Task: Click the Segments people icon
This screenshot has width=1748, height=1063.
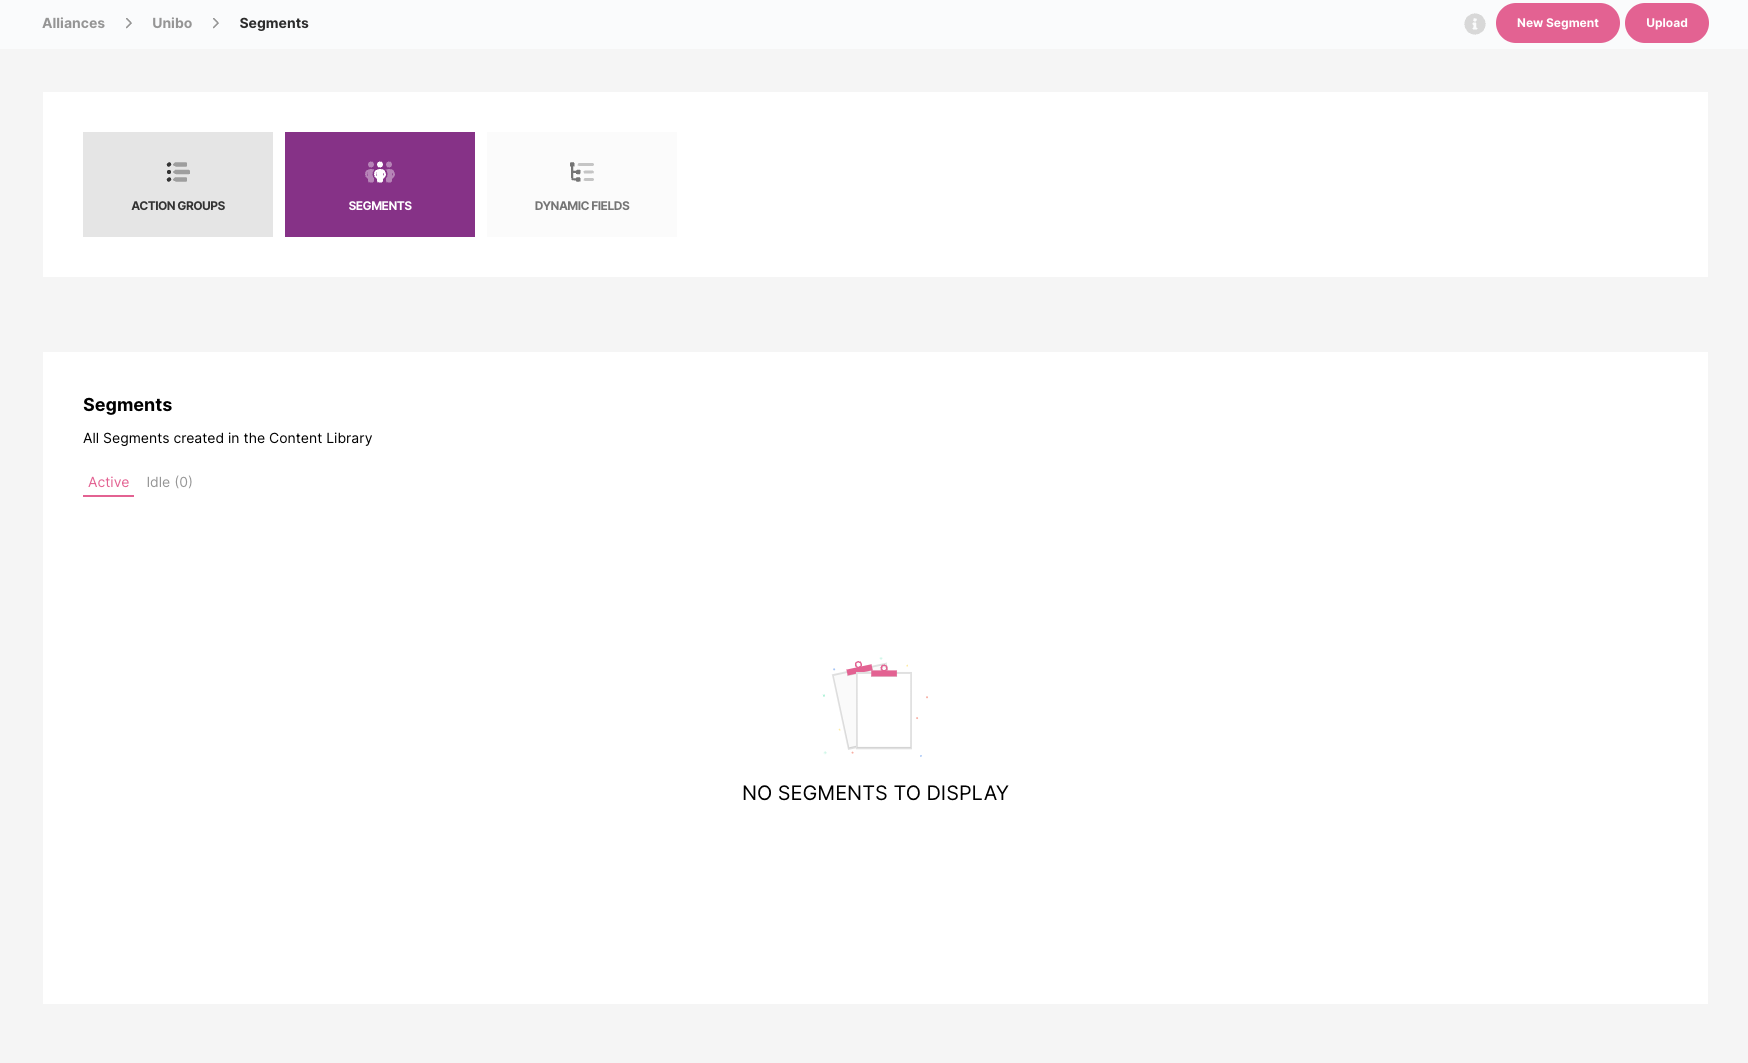Action: (x=380, y=172)
